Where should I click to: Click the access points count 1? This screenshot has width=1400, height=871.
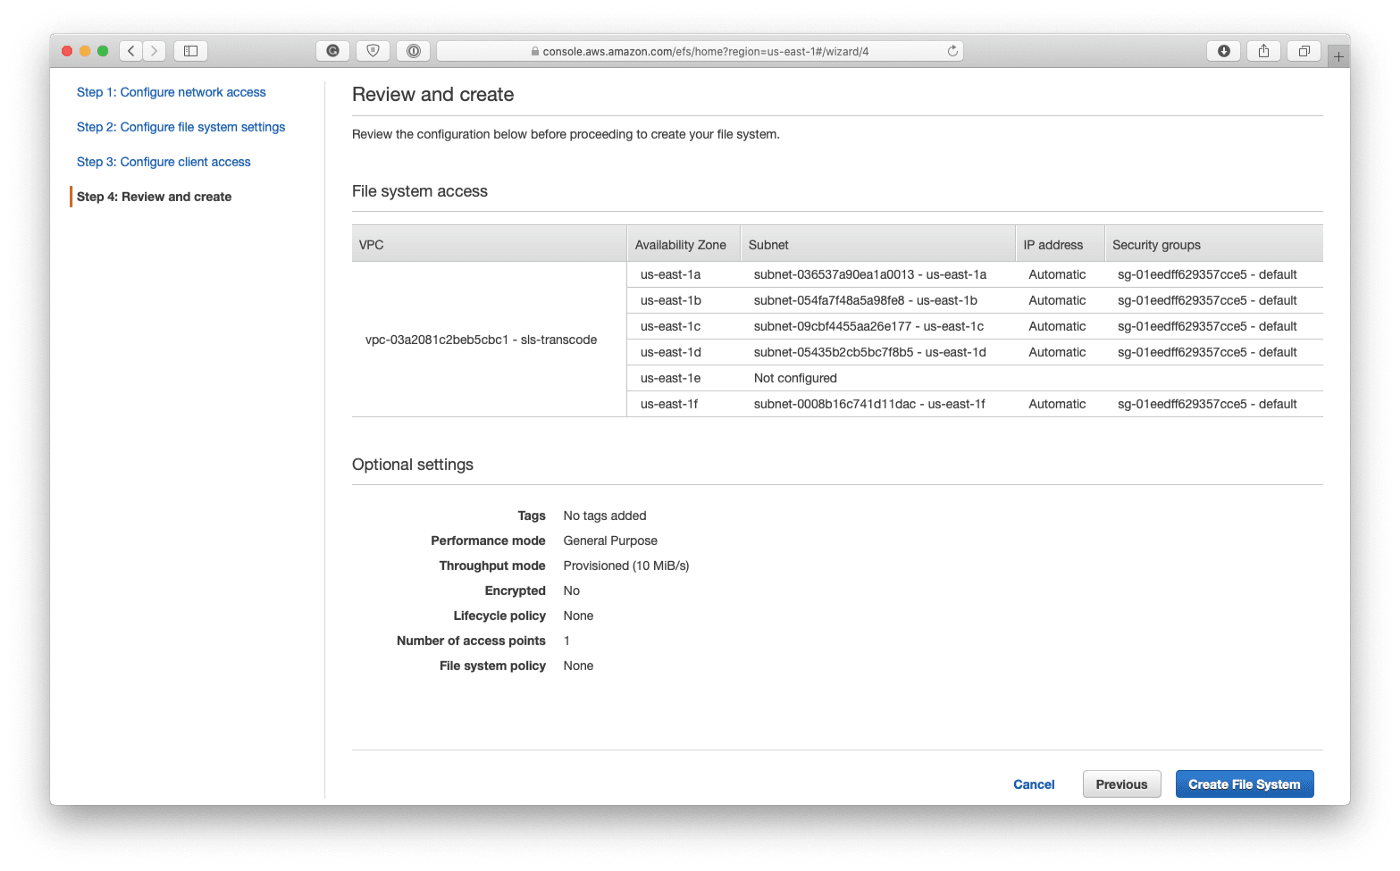coord(566,641)
